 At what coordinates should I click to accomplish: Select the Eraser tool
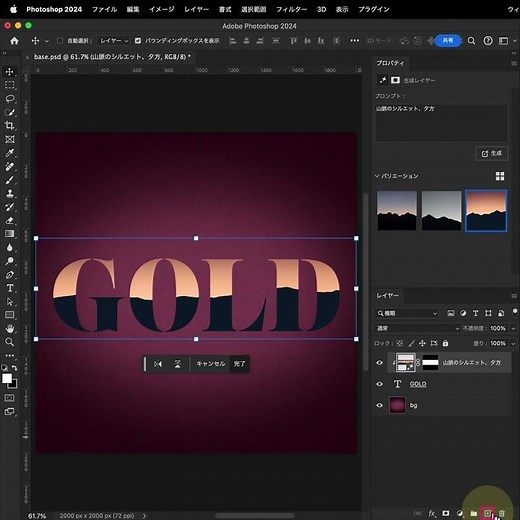(9, 220)
